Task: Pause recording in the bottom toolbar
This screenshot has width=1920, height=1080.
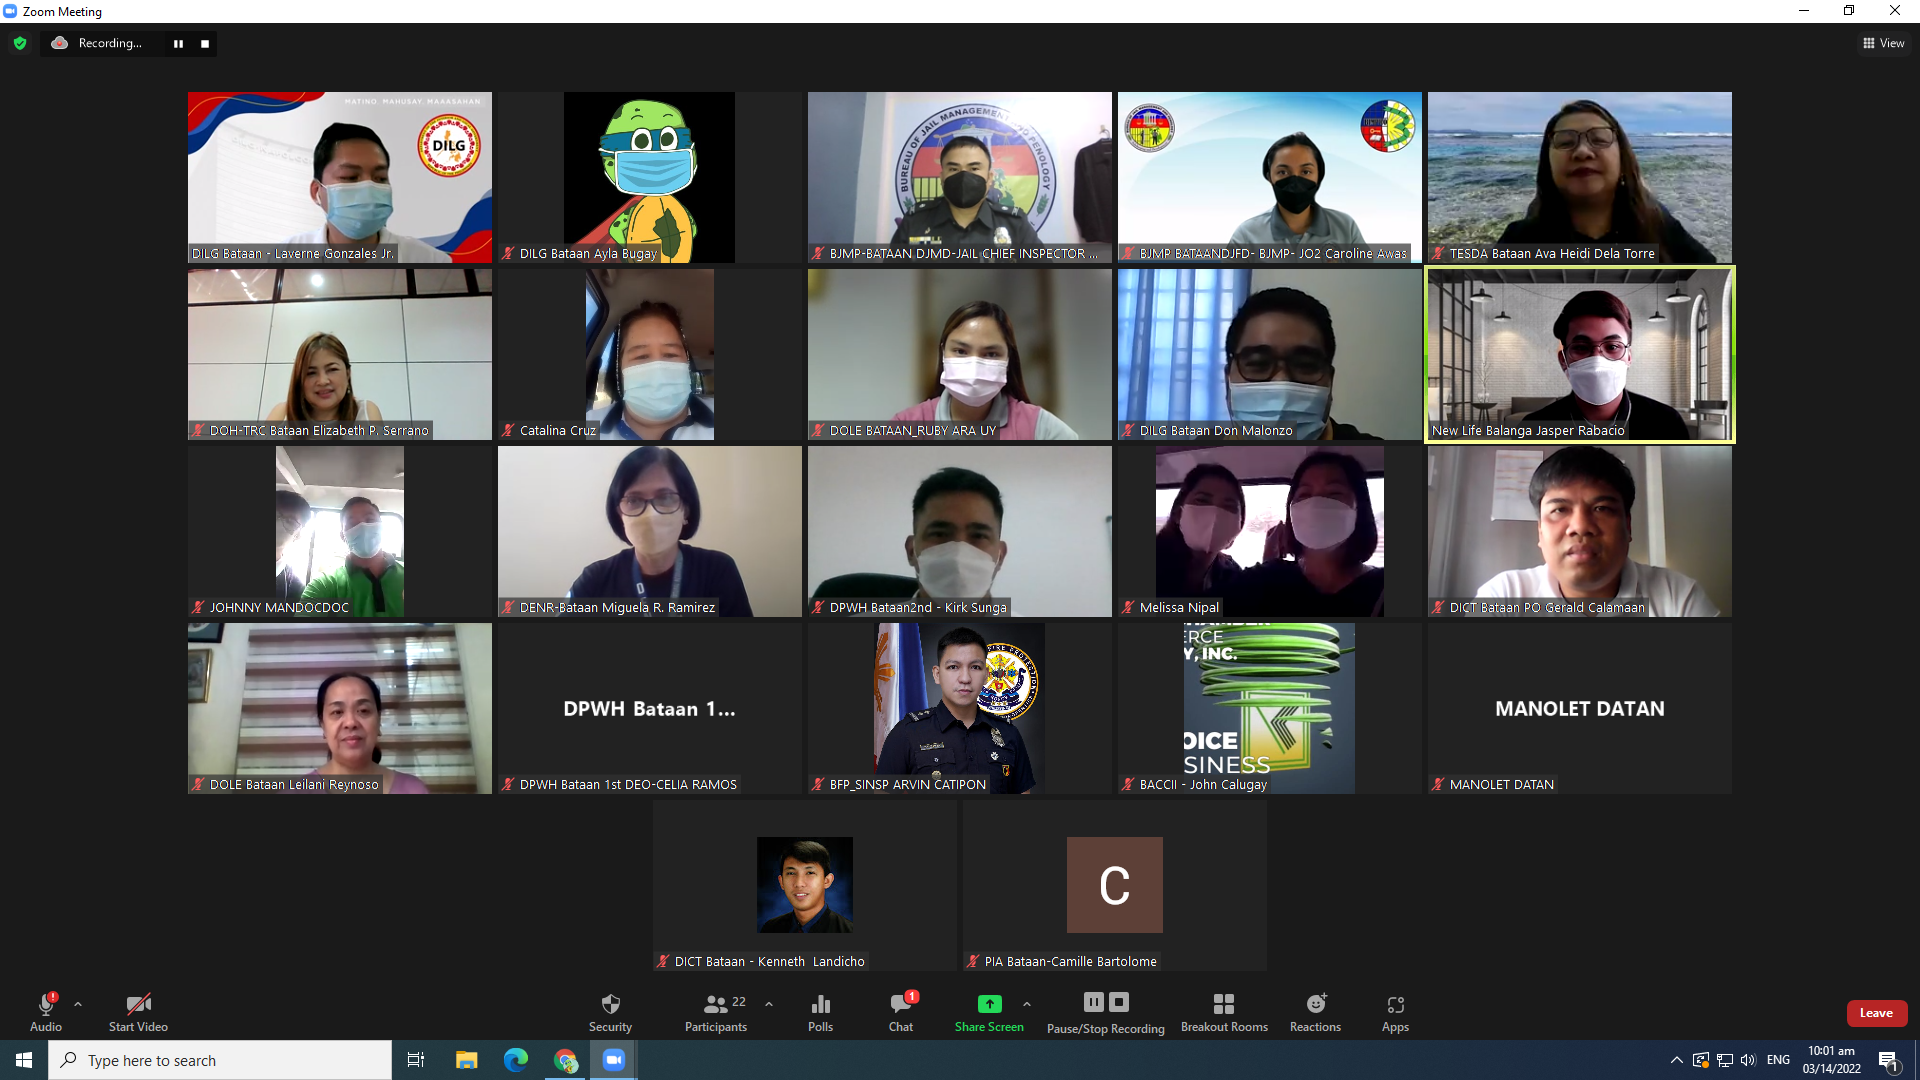Action: tap(1094, 1002)
